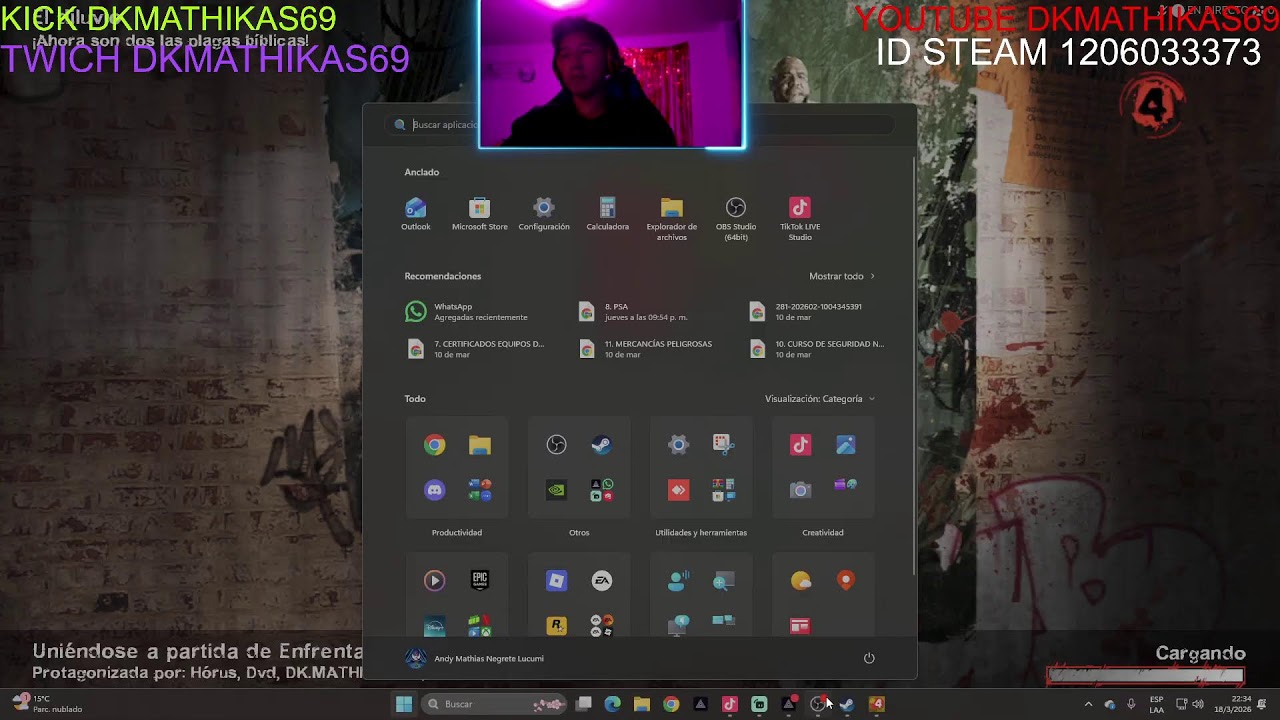Open Snipping Tool in Utilidades category
This screenshot has width=1280, height=720.
tap(723, 445)
